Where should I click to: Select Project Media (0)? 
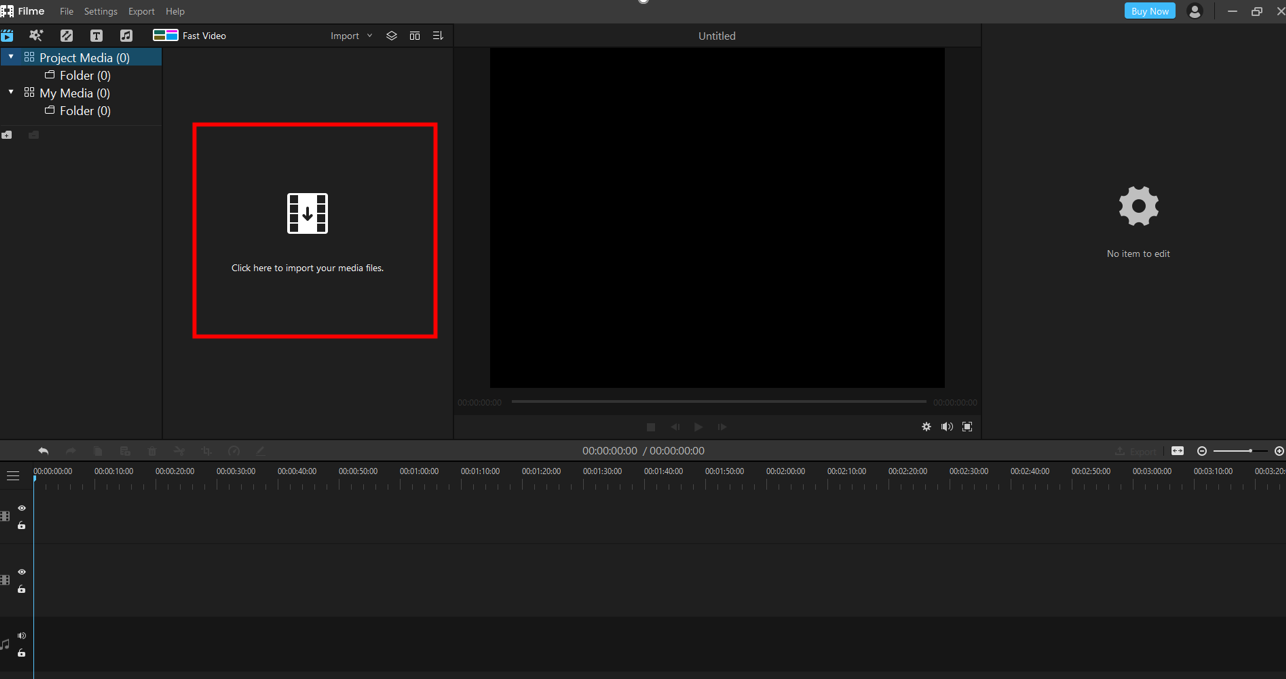coord(84,57)
